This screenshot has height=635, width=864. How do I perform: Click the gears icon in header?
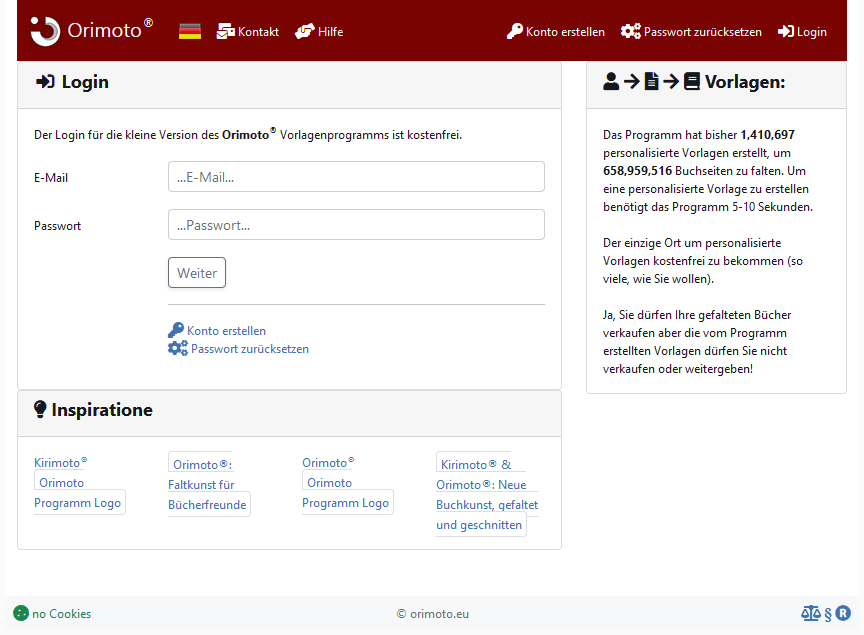(631, 31)
